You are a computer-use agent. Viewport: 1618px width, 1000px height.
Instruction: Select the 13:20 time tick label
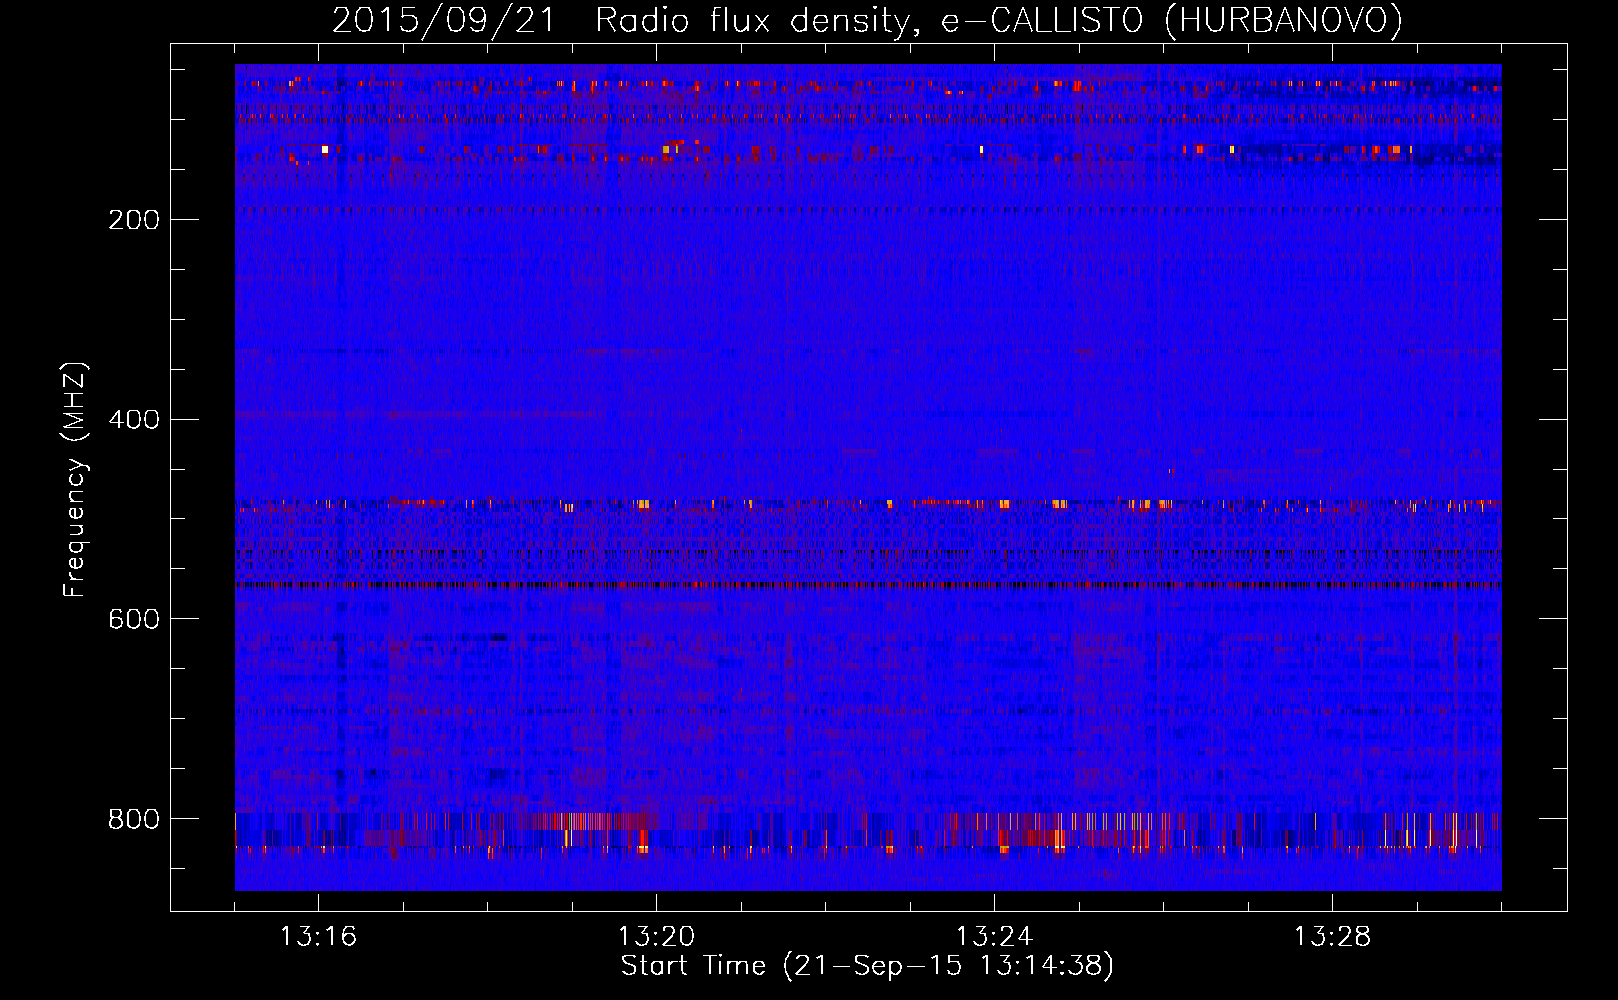[656, 937]
